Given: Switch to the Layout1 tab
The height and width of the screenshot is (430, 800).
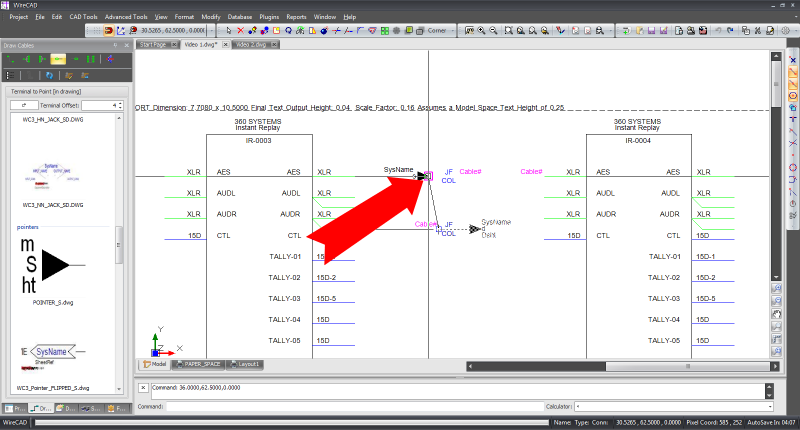Looking at the screenshot, I should click(x=245, y=364).
